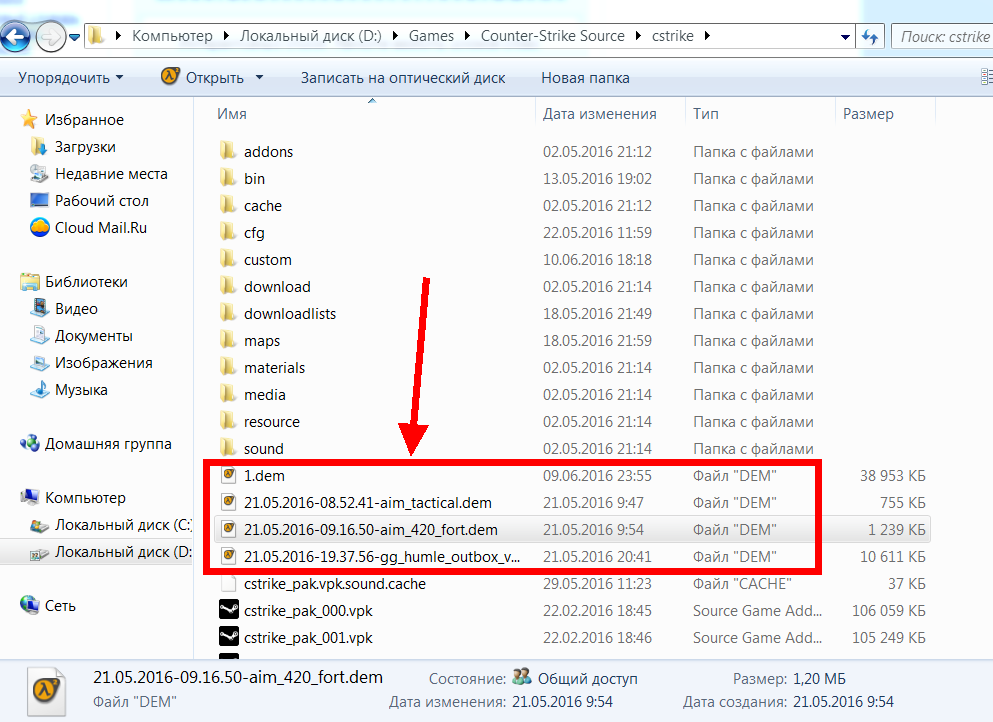Open the Сеть network icon

29,605
